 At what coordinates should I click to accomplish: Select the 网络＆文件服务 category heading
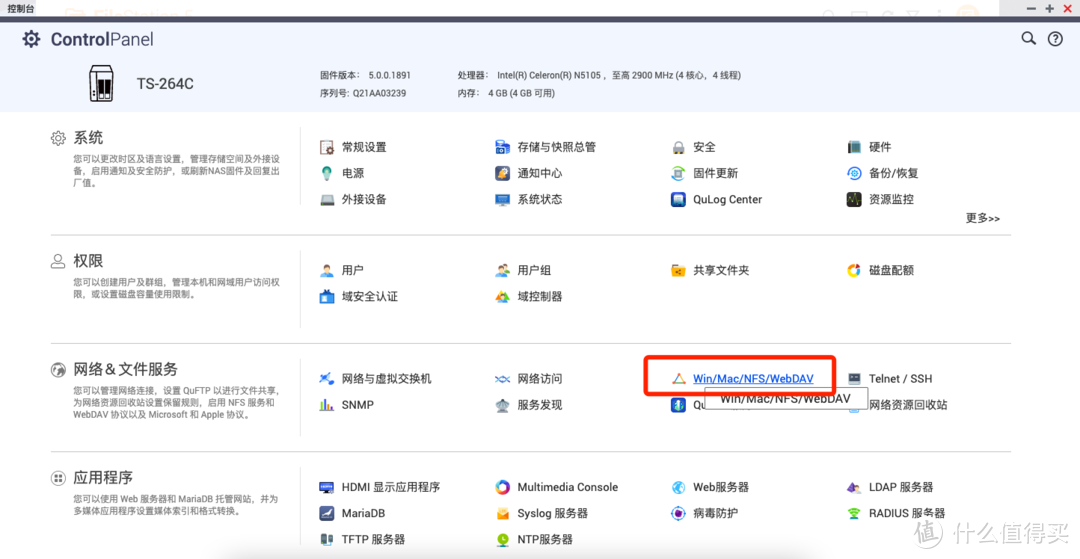125,369
